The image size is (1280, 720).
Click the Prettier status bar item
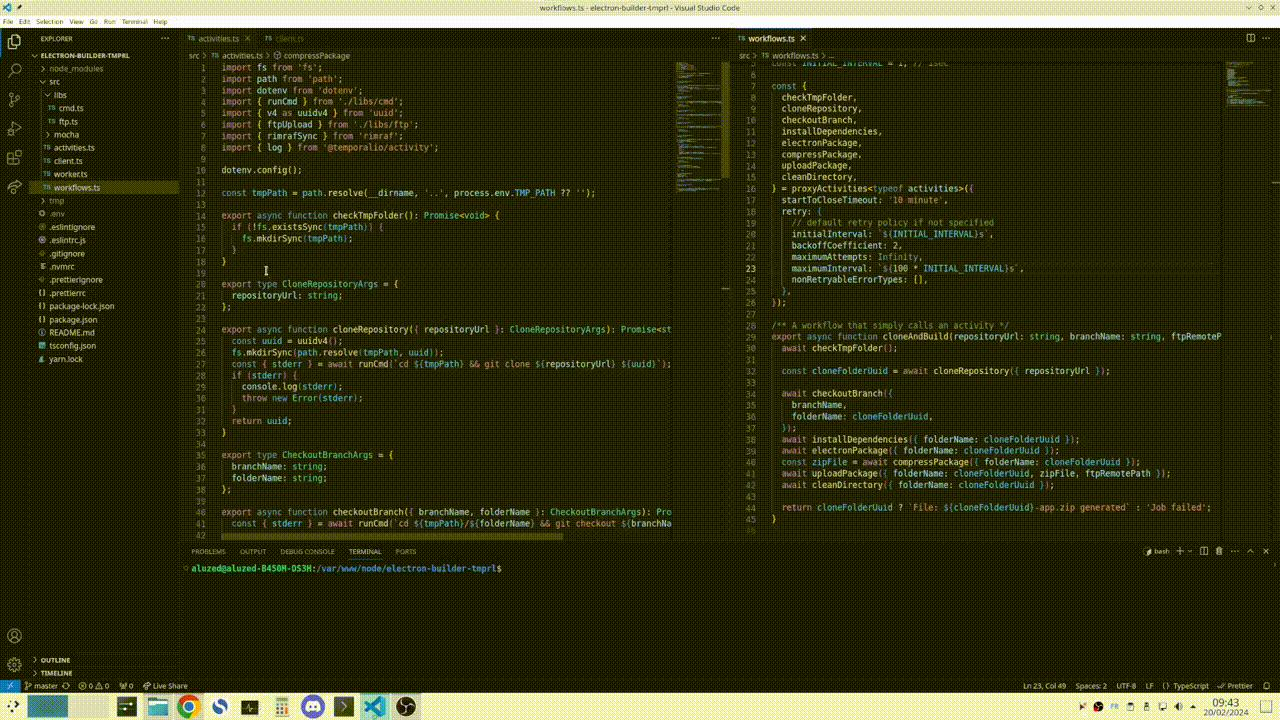tap(1235, 686)
